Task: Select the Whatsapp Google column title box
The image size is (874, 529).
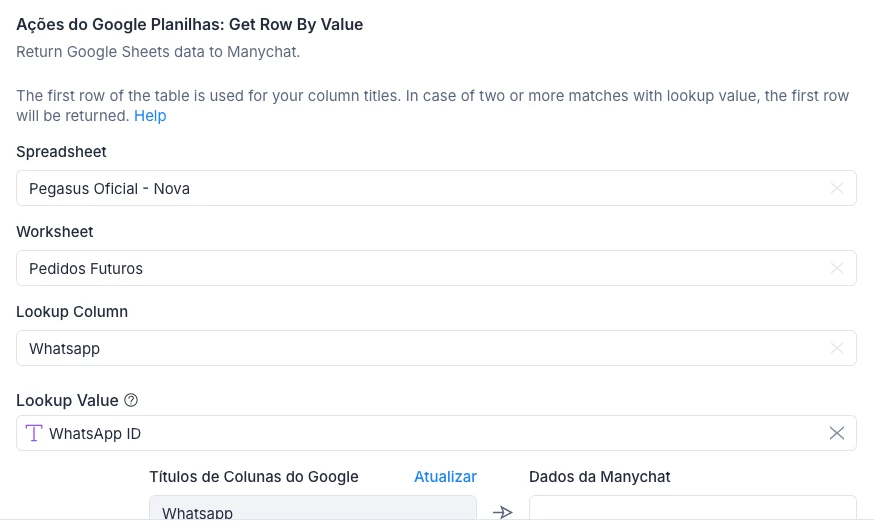Action: tap(312, 510)
